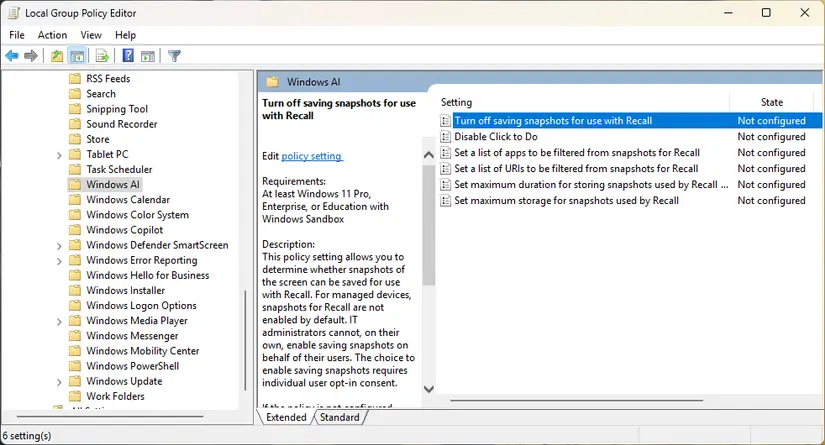
Task: Select the Windows Installer tree folder
Action: pyautogui.click(x=125, y=290)
